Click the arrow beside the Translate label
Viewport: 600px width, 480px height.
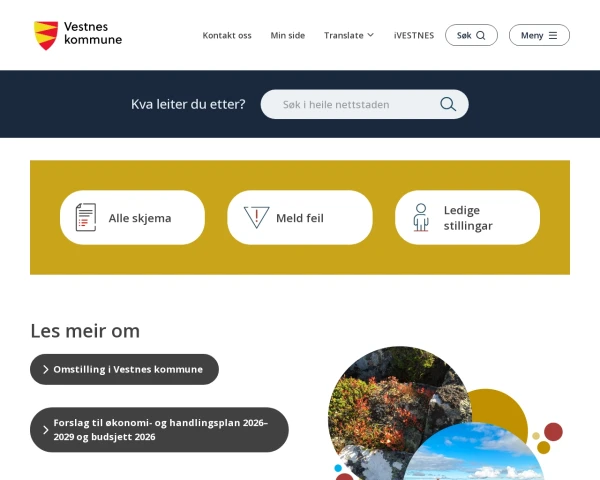point(370,35)
